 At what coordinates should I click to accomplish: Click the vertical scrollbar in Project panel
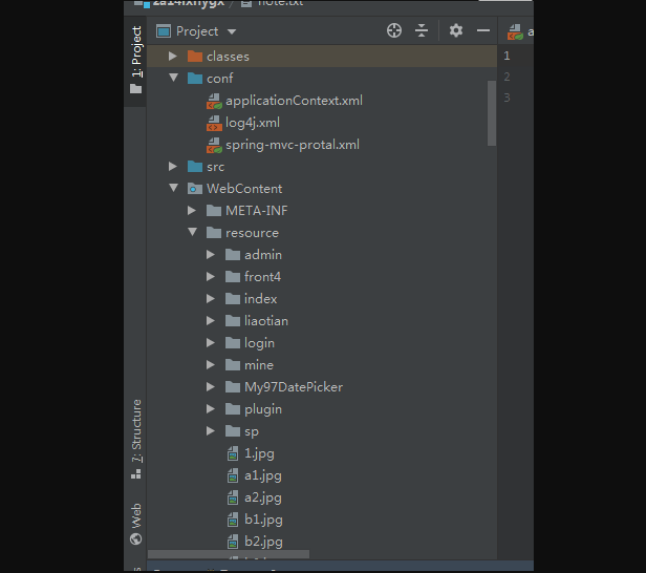(x=492, y=113)
